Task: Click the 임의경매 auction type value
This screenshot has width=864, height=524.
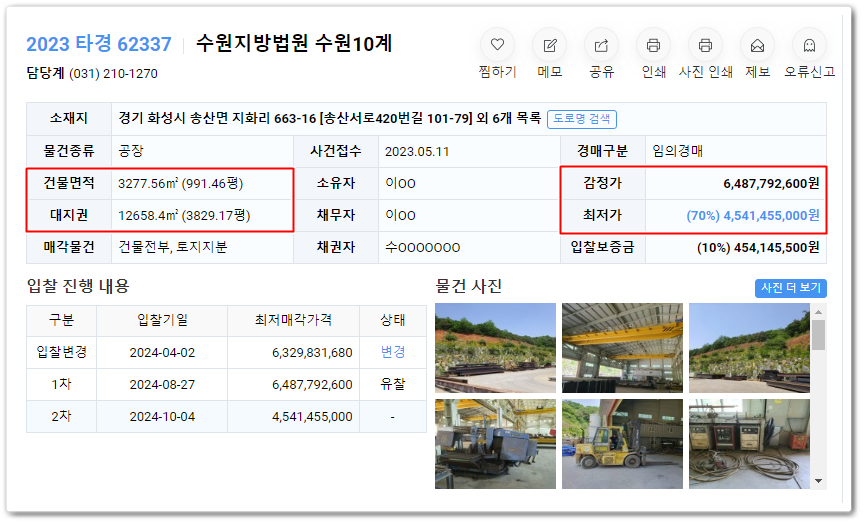Action: (x=677, y=151)
